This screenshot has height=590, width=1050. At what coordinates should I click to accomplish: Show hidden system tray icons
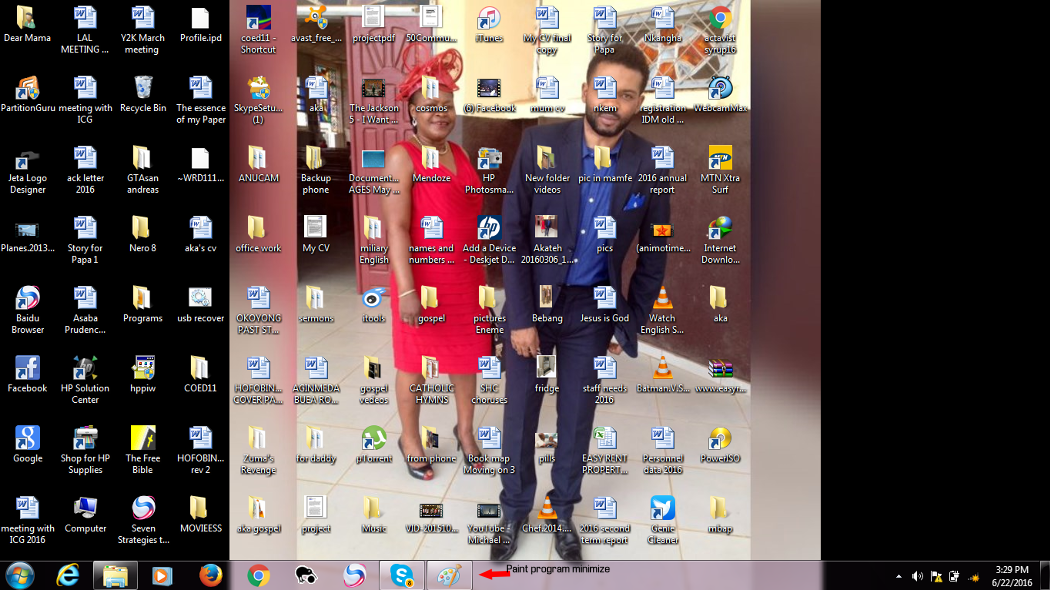pos(899,576)
